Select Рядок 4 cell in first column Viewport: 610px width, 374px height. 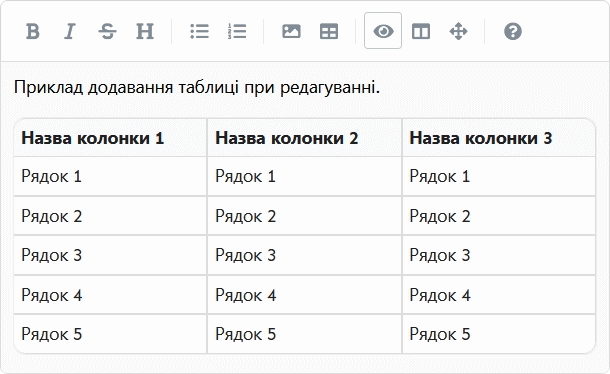click(x=110, y=295)
